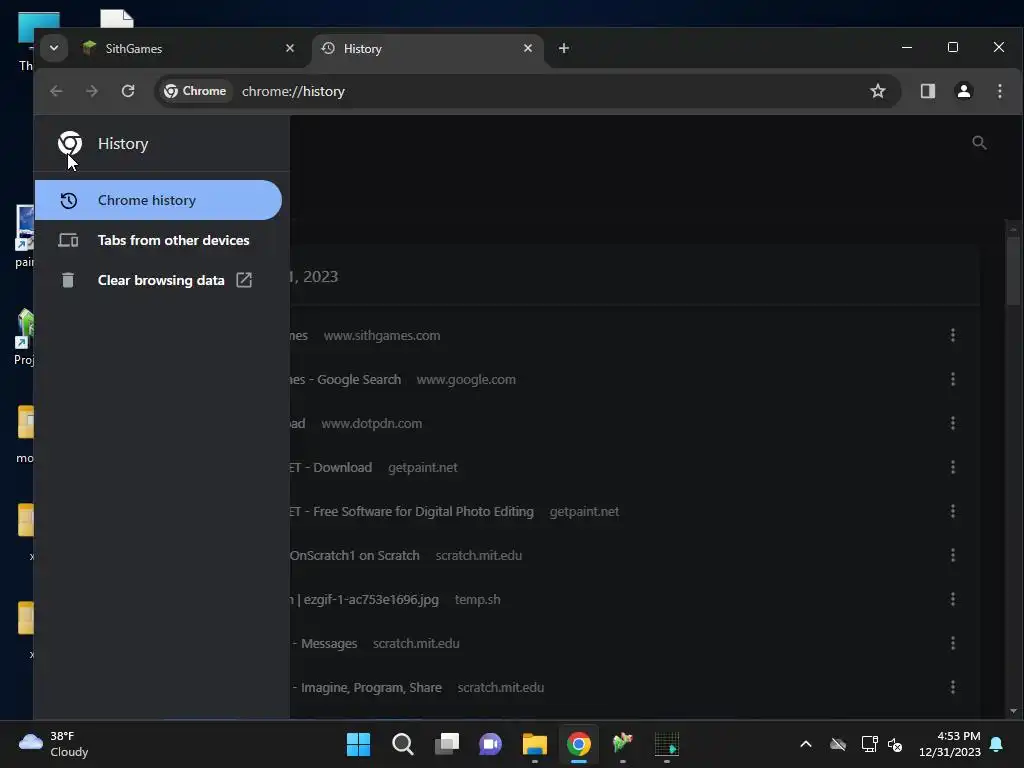Screen dimensions: 1024x768
Task: Open the tab search dropdown arrow
Action: (x=54, y=48)
